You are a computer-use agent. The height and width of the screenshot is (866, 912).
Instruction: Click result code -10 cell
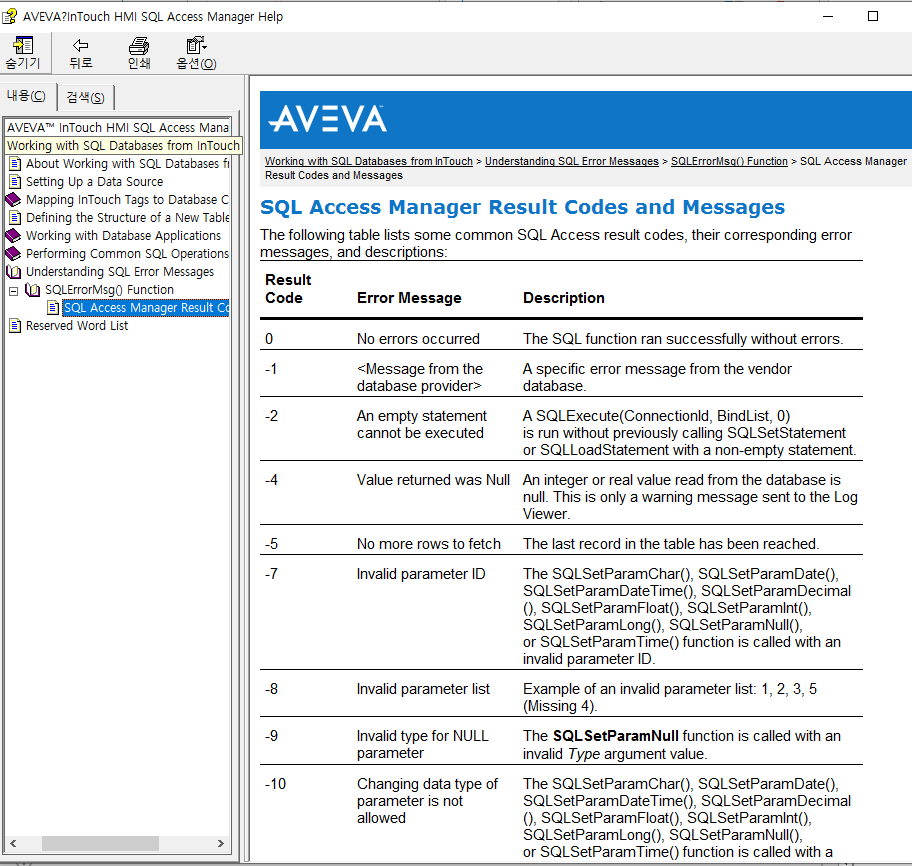(x=275, y=784)
